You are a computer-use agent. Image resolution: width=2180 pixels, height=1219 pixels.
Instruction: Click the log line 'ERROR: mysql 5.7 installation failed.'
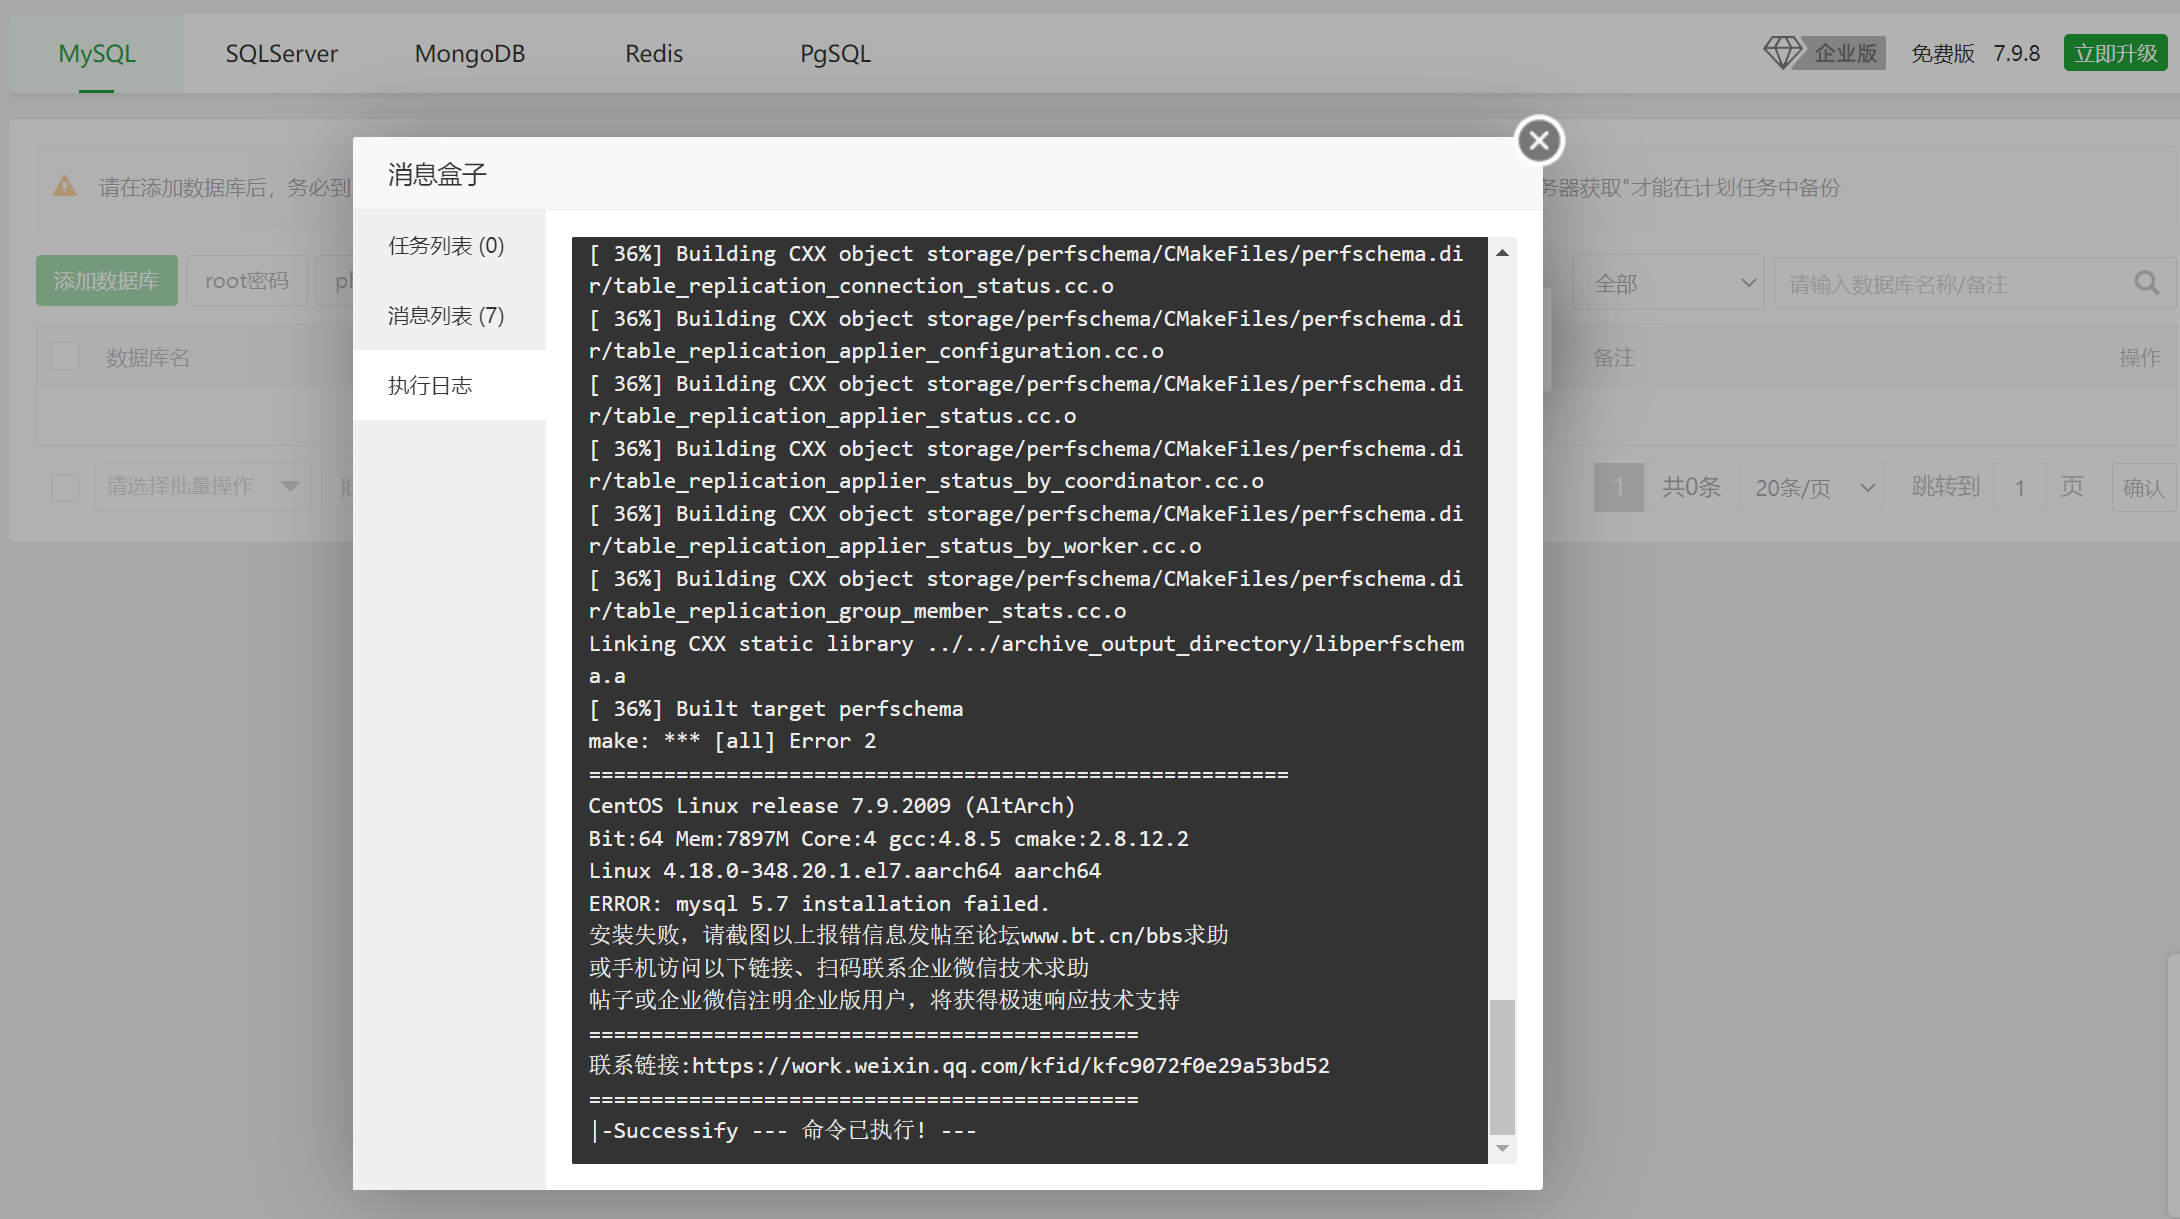coord(819,904)
